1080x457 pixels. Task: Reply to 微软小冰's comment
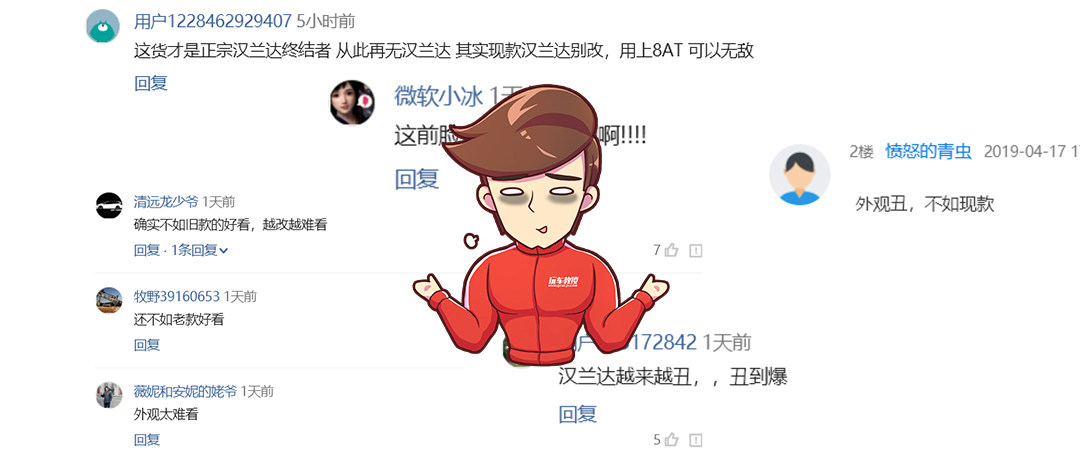click(x=417, y=179)
